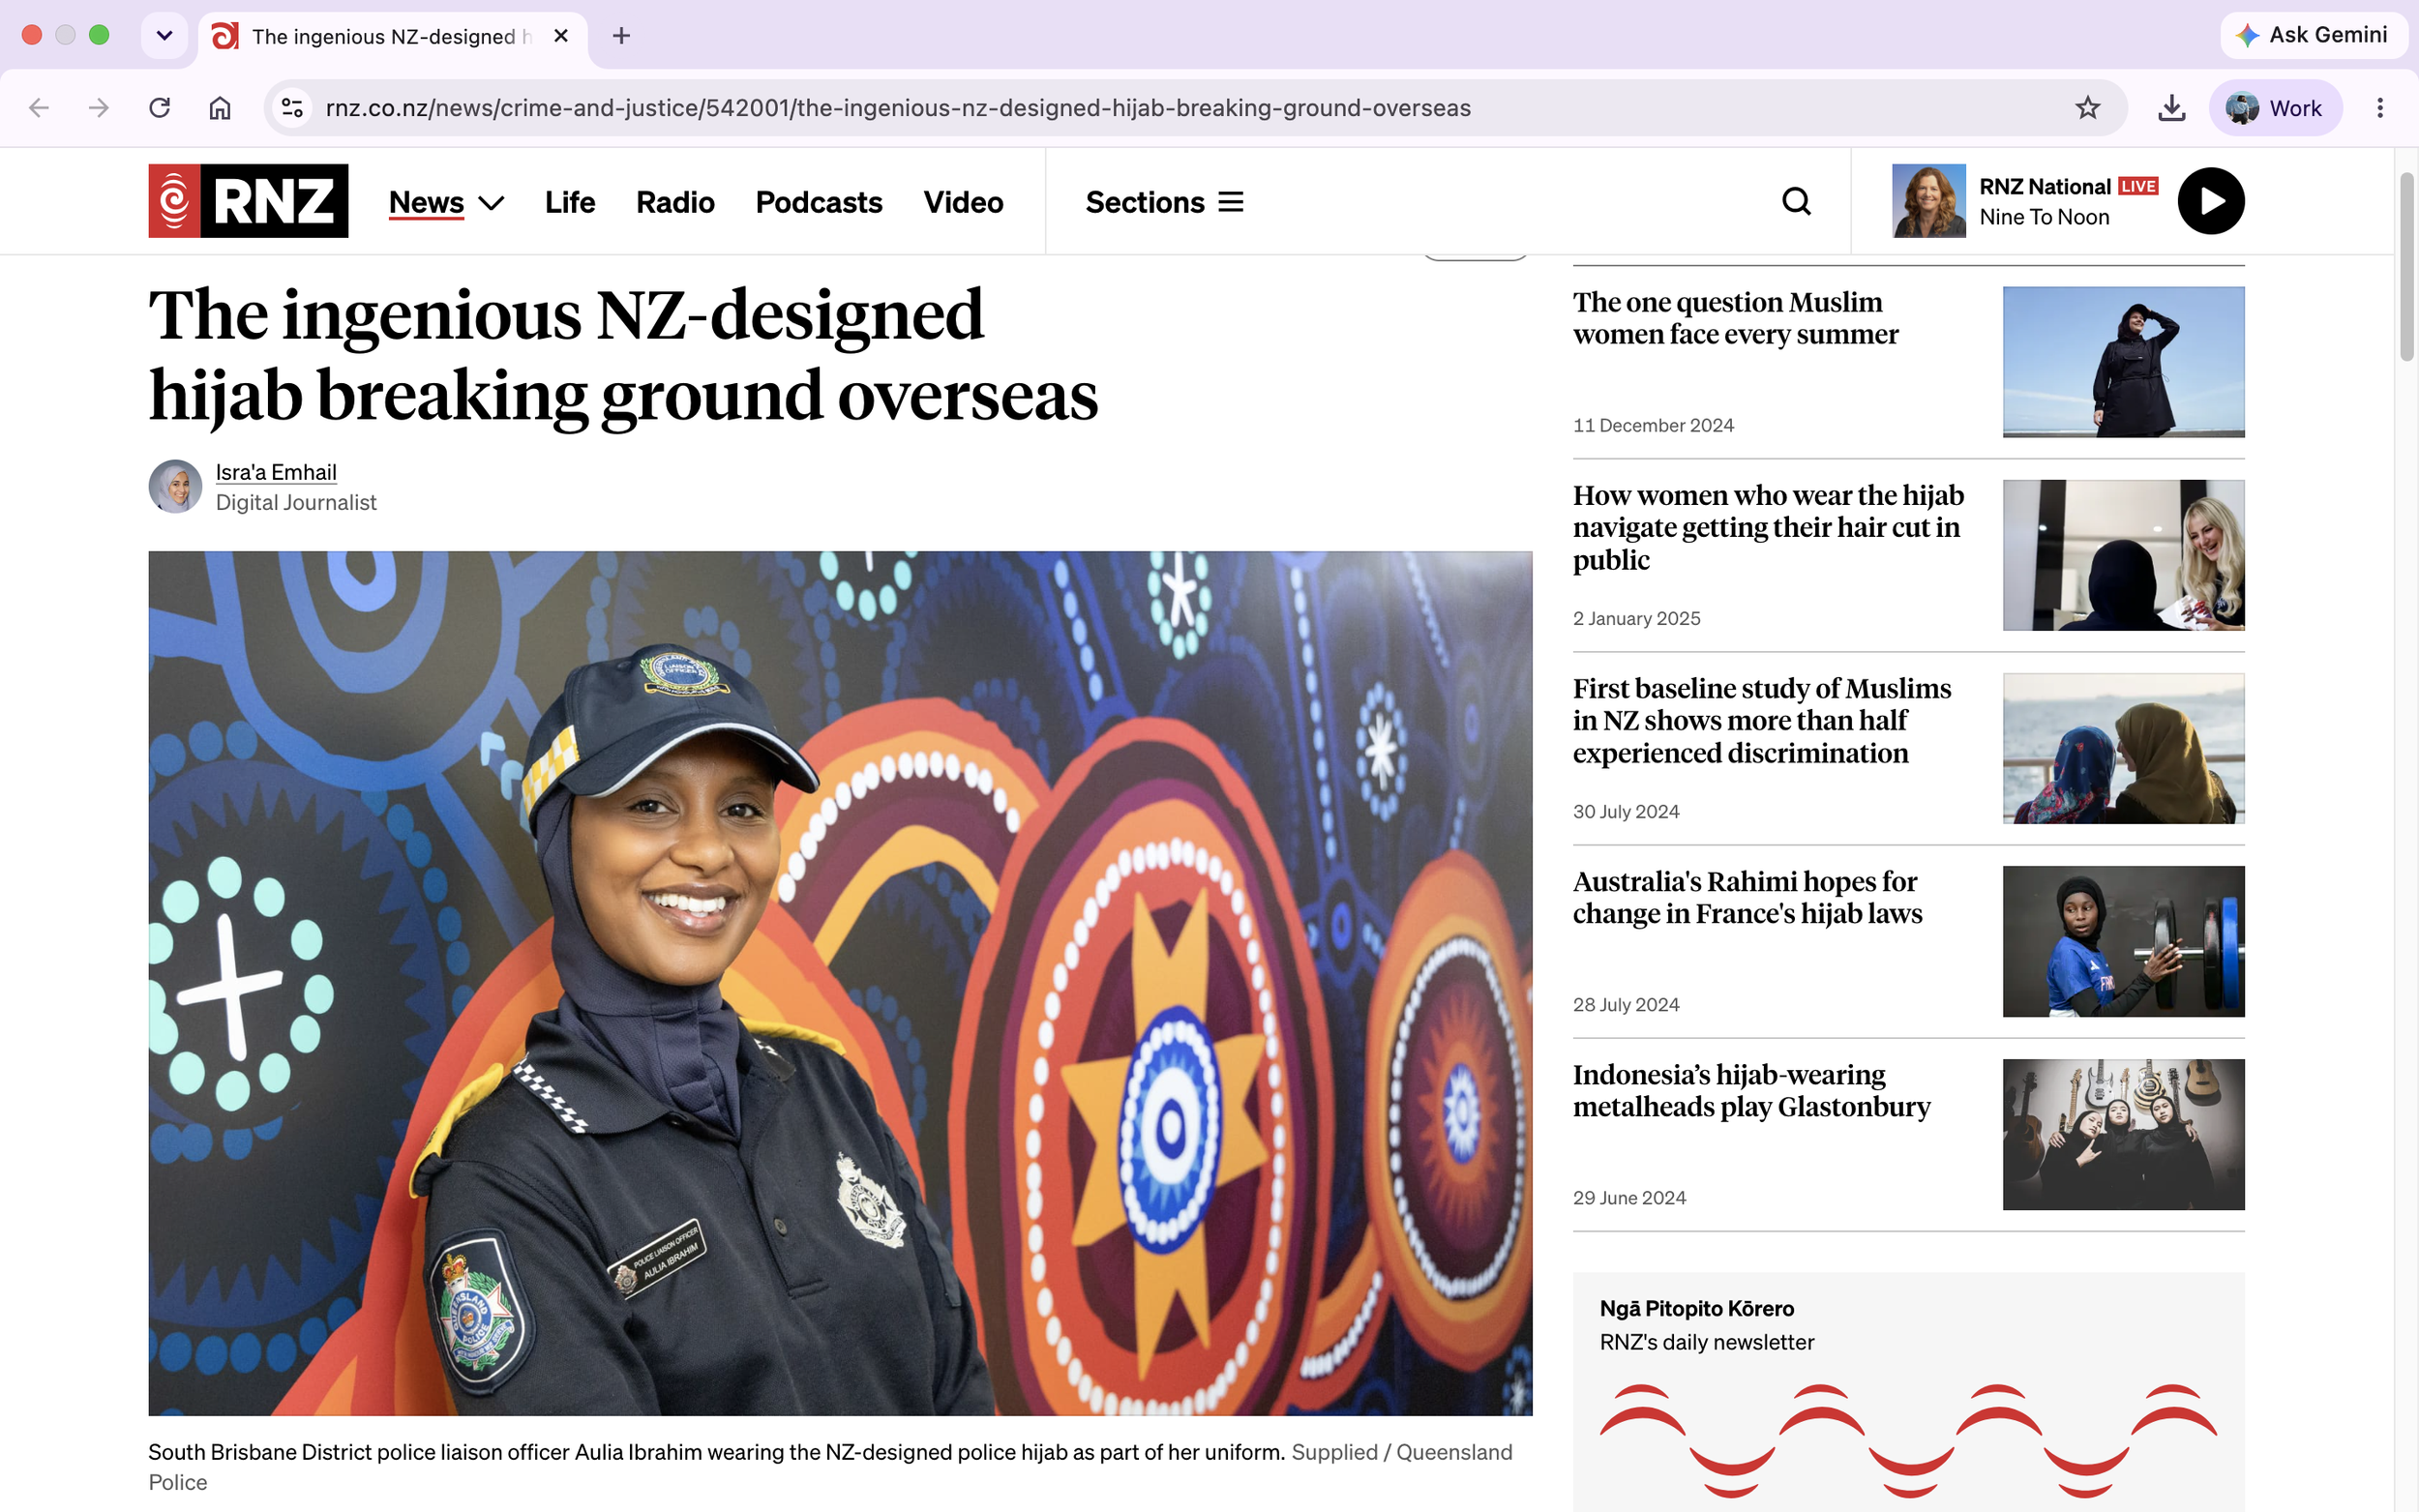Go back in the browser
This screenshot has height=1512, width=2419.
39,108
